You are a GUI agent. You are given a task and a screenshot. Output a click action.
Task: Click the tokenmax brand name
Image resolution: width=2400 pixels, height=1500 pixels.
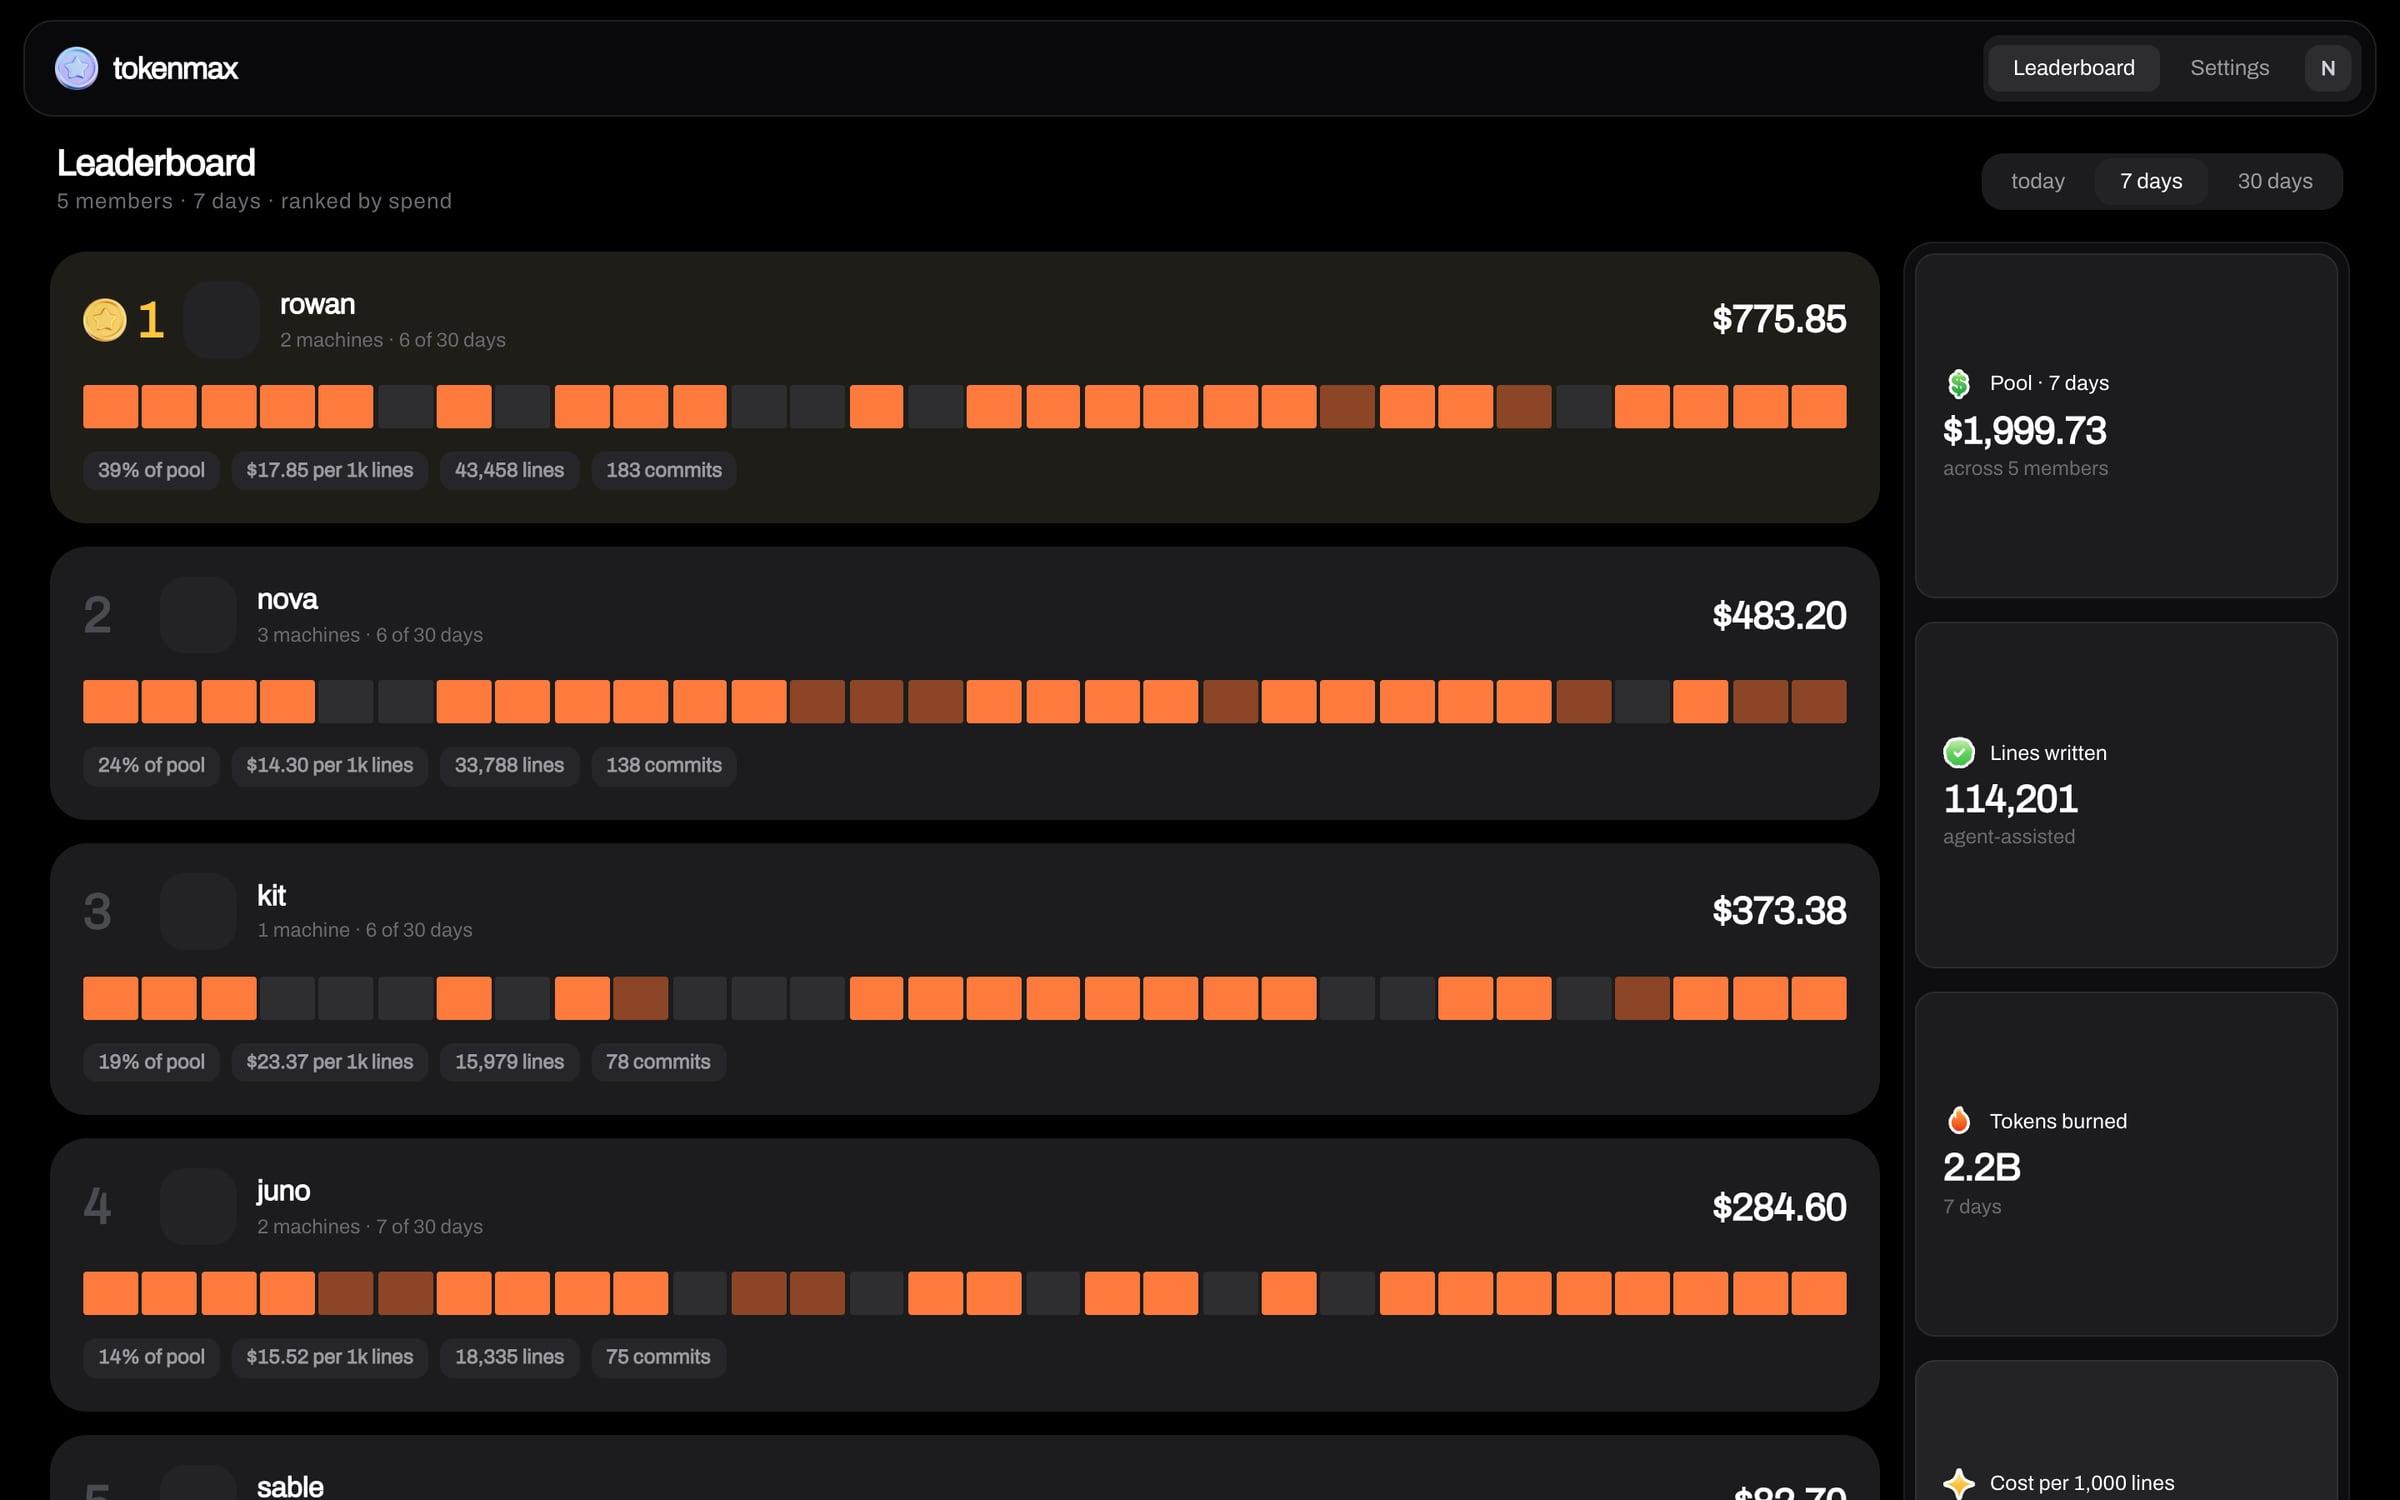175,68
